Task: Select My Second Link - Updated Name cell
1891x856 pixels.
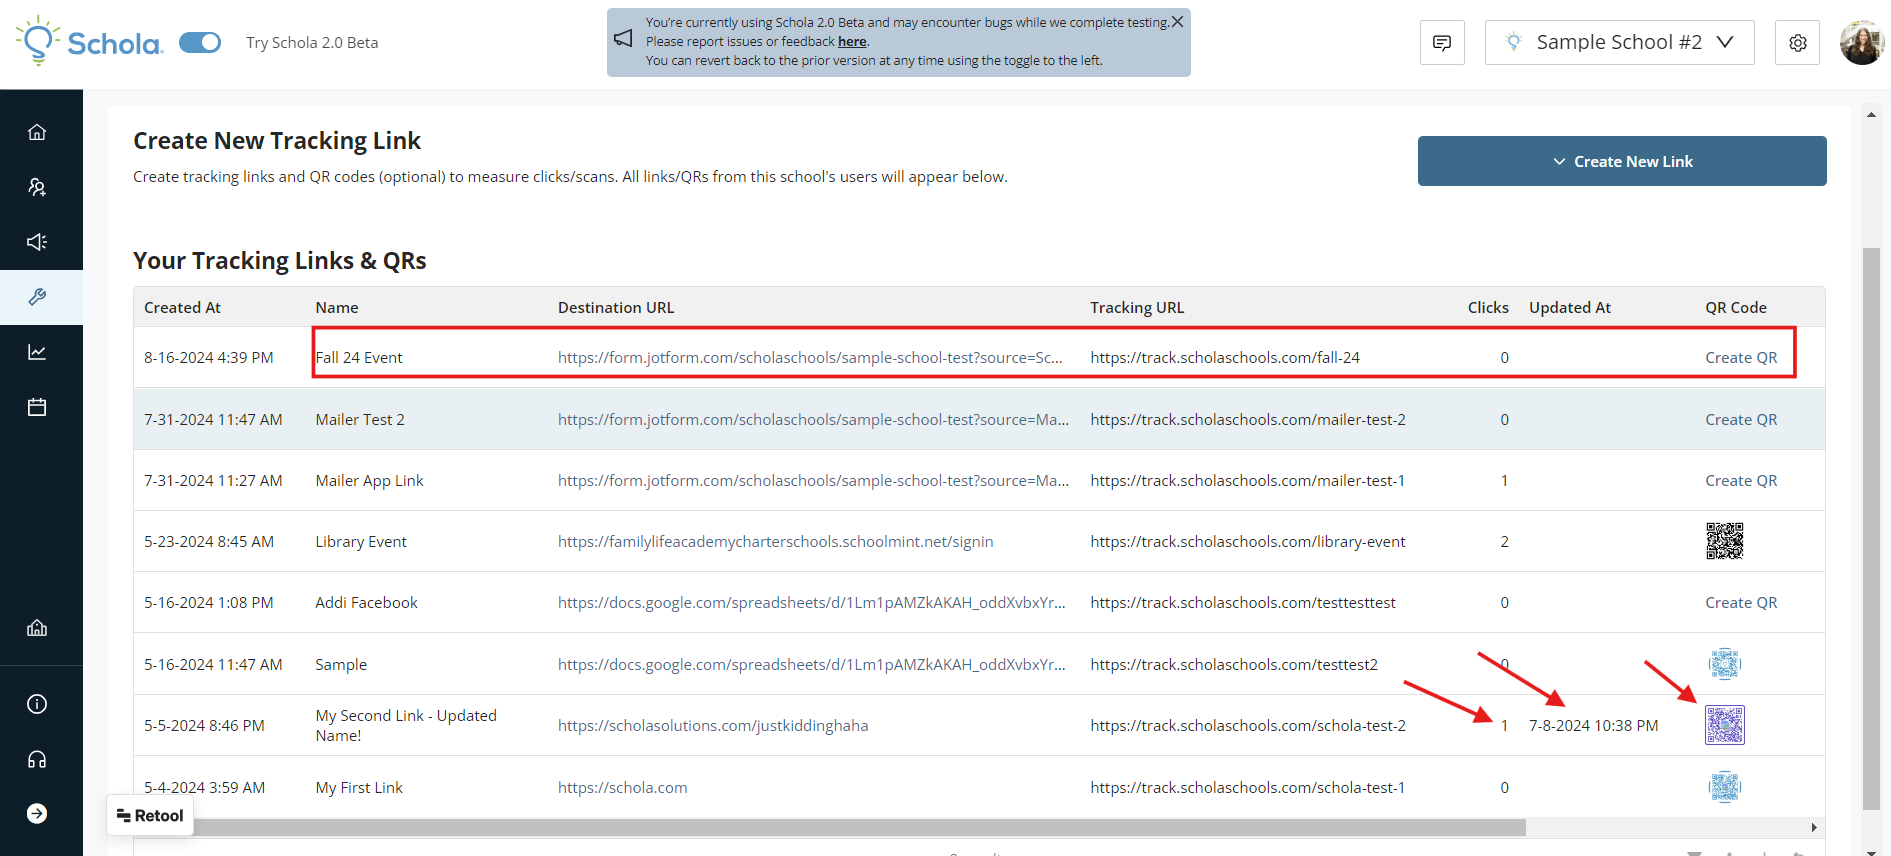Action: pyautogui.click(x=406, y=726)
